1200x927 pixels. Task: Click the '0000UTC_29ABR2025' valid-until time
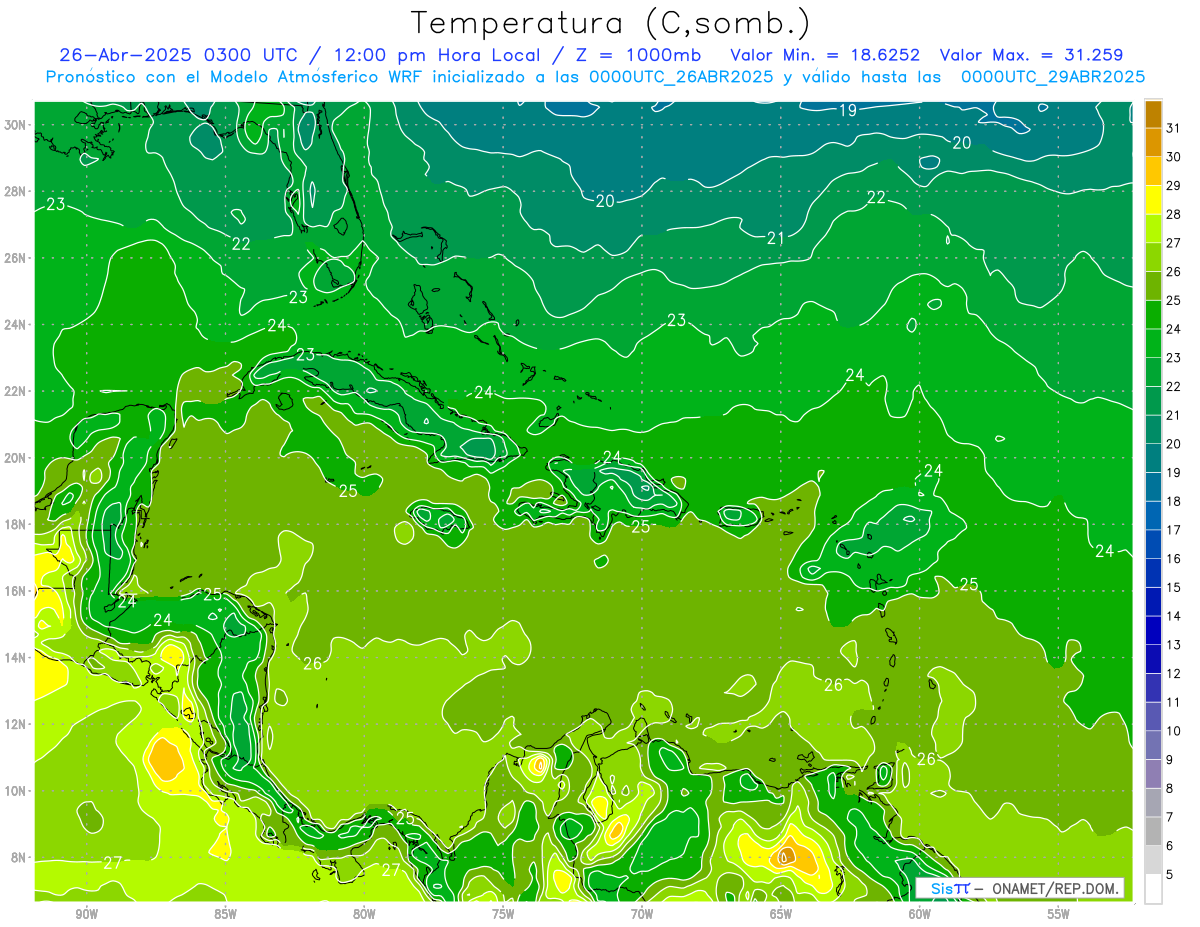click(x=1052, y=77)
